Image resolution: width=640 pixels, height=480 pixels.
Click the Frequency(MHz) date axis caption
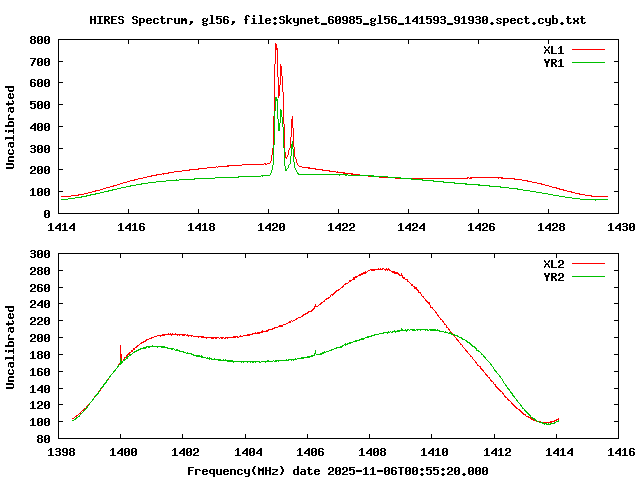click(338, 471)
